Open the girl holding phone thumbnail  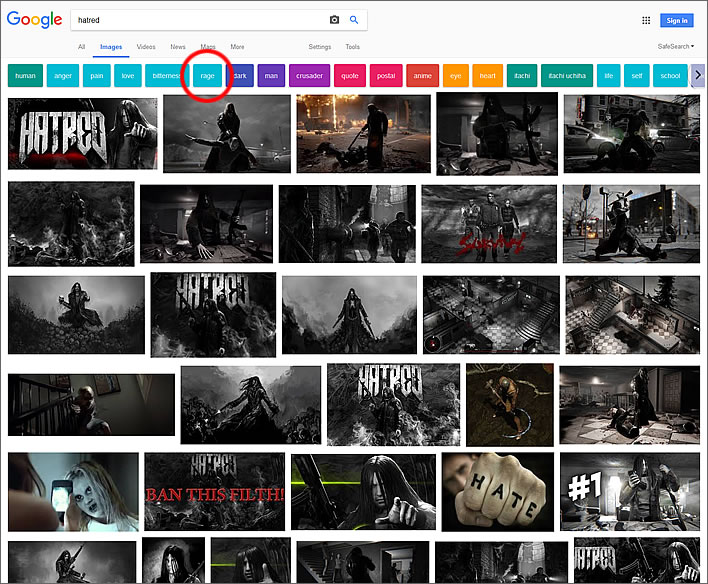pyautogui.click(x=73, y=492)
